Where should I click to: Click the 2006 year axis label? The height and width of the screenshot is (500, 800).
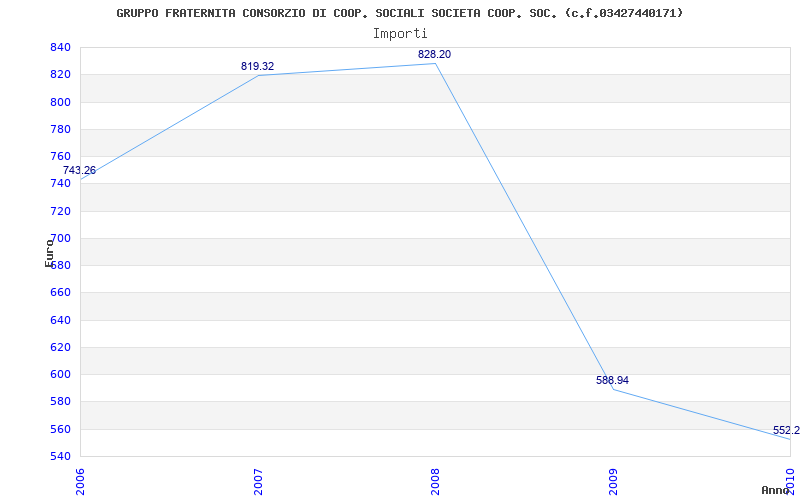pos(80,482)
